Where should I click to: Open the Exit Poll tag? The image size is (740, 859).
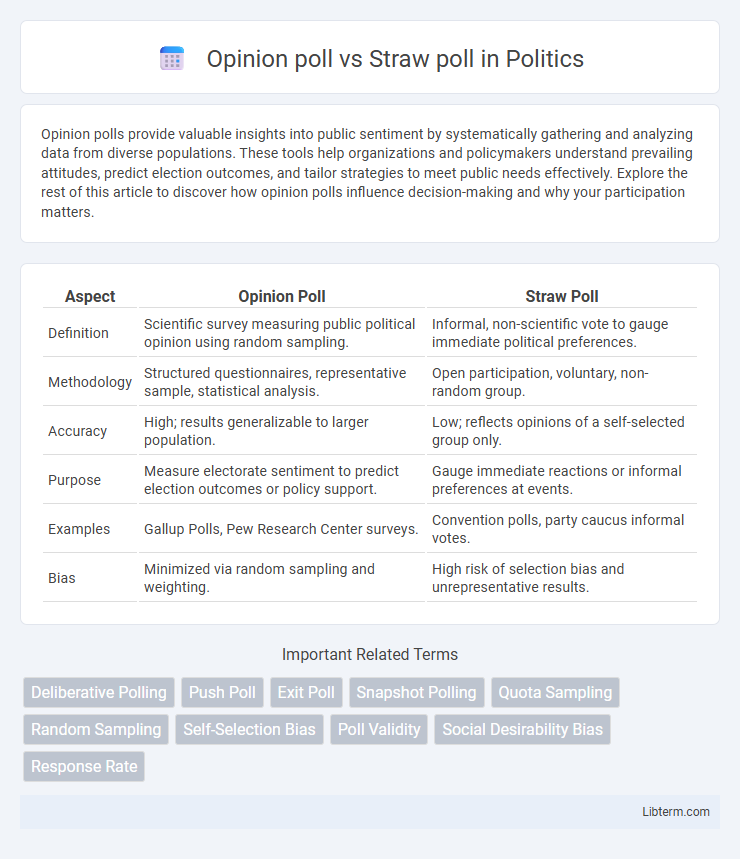306,692
